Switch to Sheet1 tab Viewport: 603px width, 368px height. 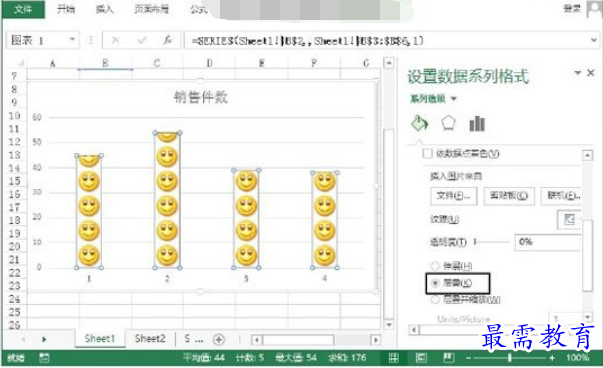(x=100, y=339)
